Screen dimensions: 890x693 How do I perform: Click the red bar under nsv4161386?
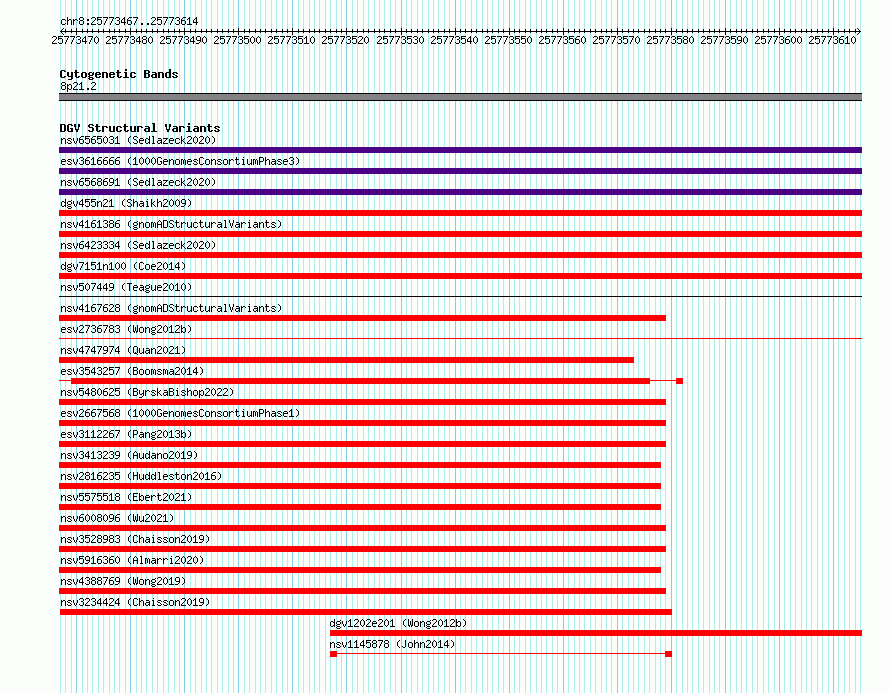[x=460, y=234]
